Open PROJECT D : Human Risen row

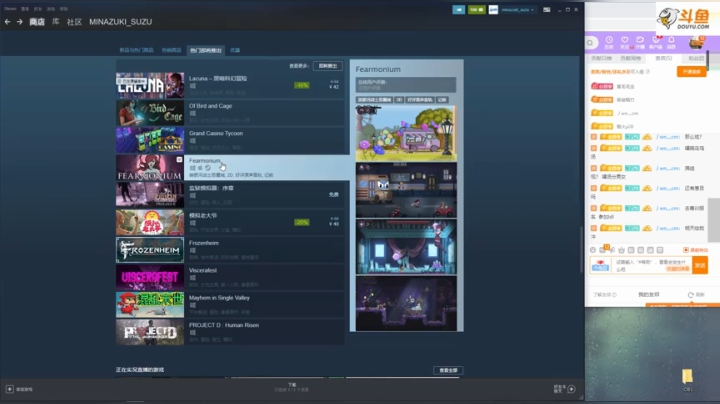pyautogui.click(x=230, y=332)
